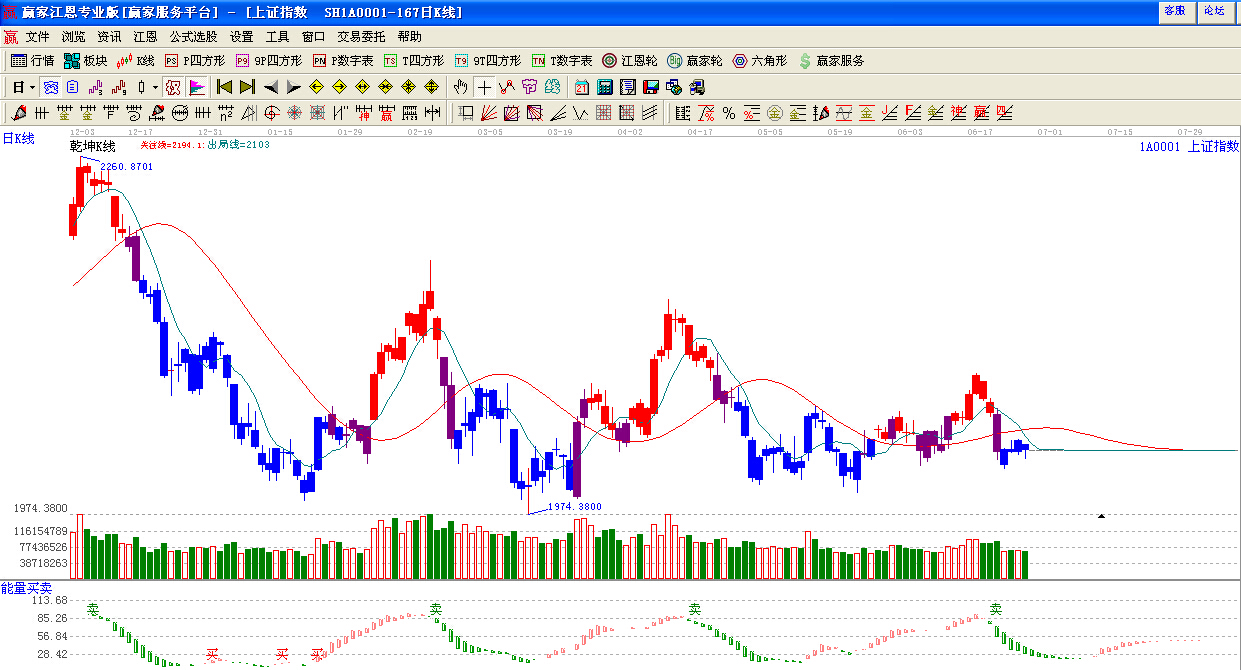The image size is (1241, 670).
Task: Toggle the pressed colored flag indicator button
Action: click(197, 87)
